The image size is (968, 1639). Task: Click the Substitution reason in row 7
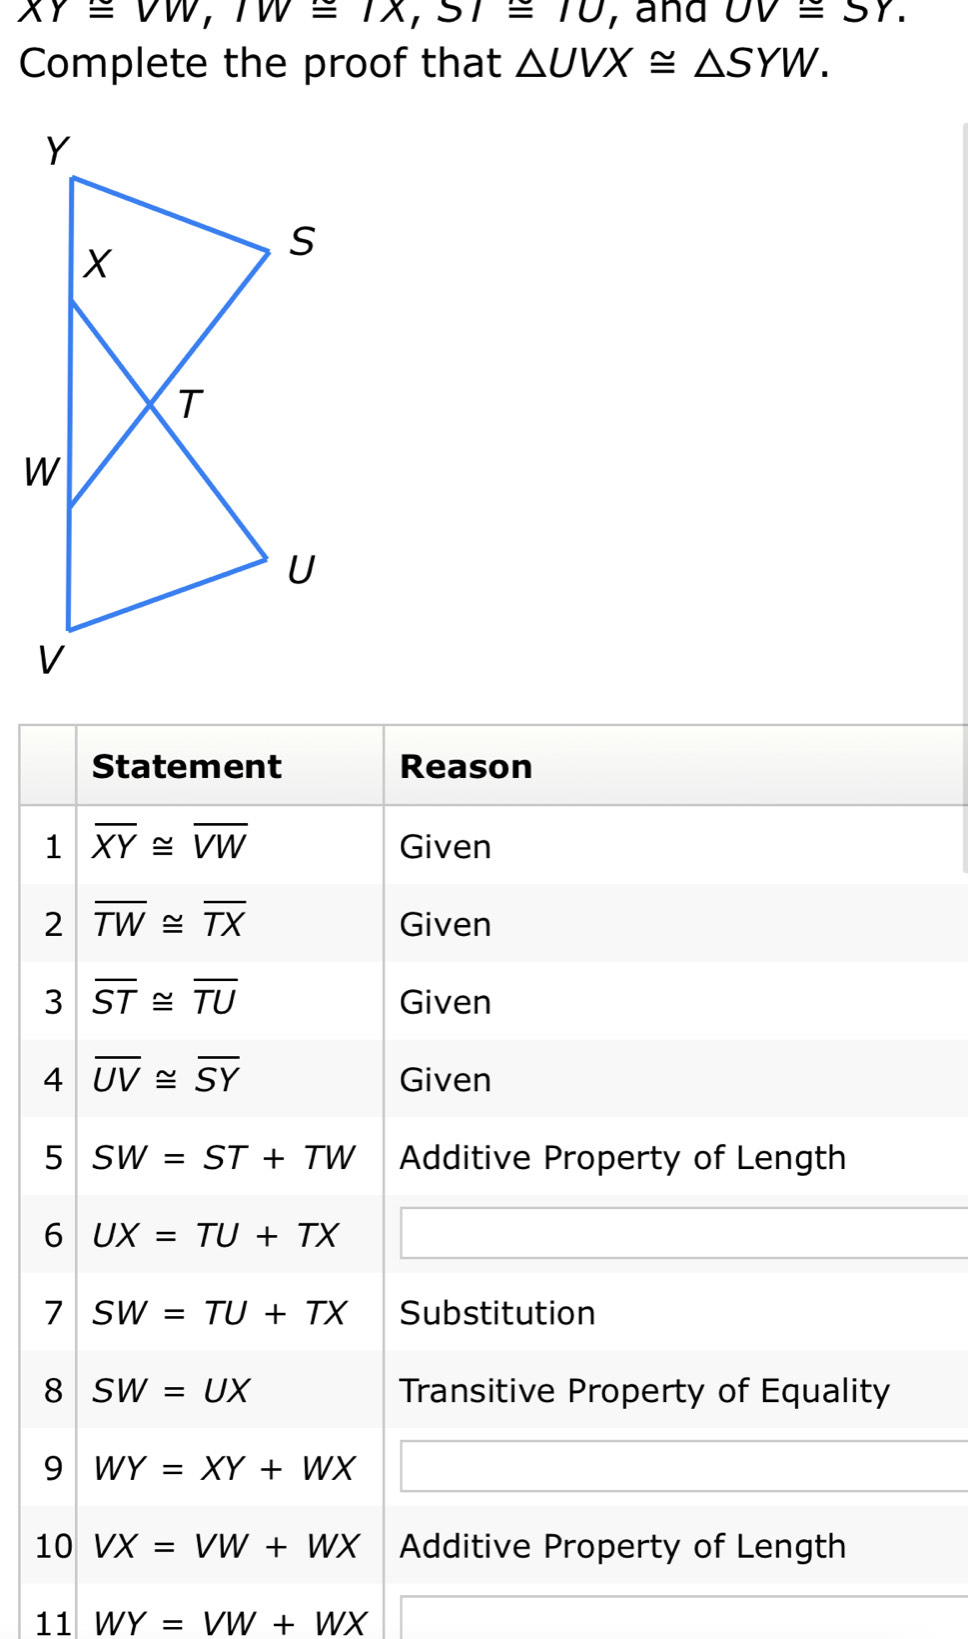(497, 1312)
